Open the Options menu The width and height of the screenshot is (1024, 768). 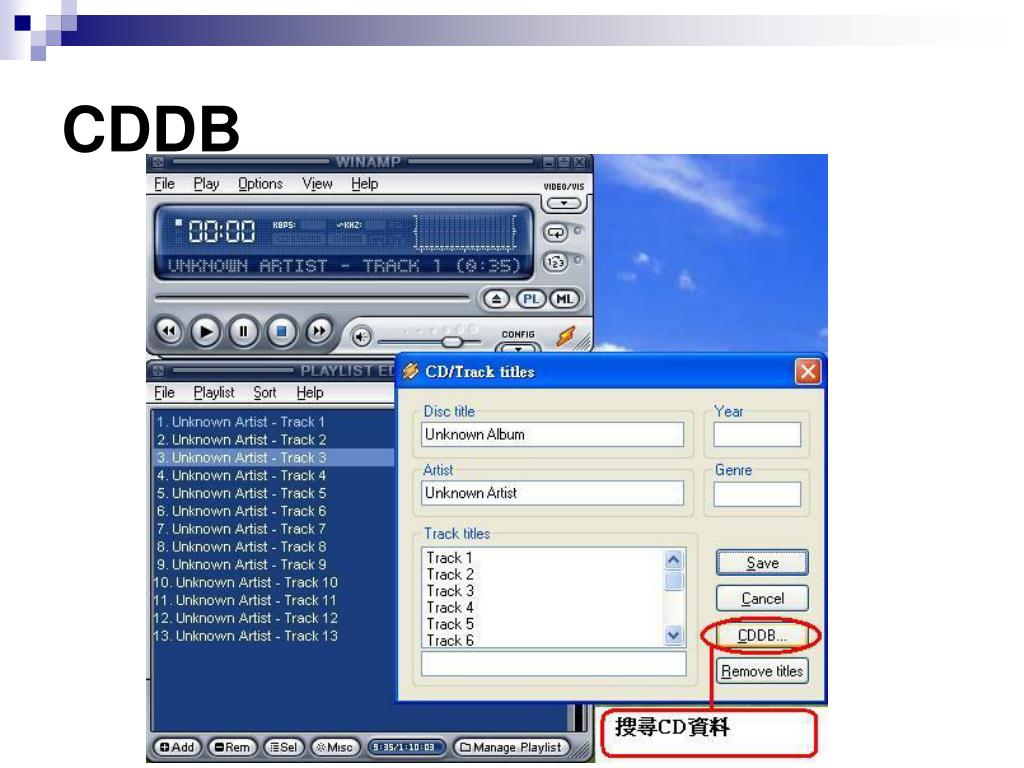[260, 184]
